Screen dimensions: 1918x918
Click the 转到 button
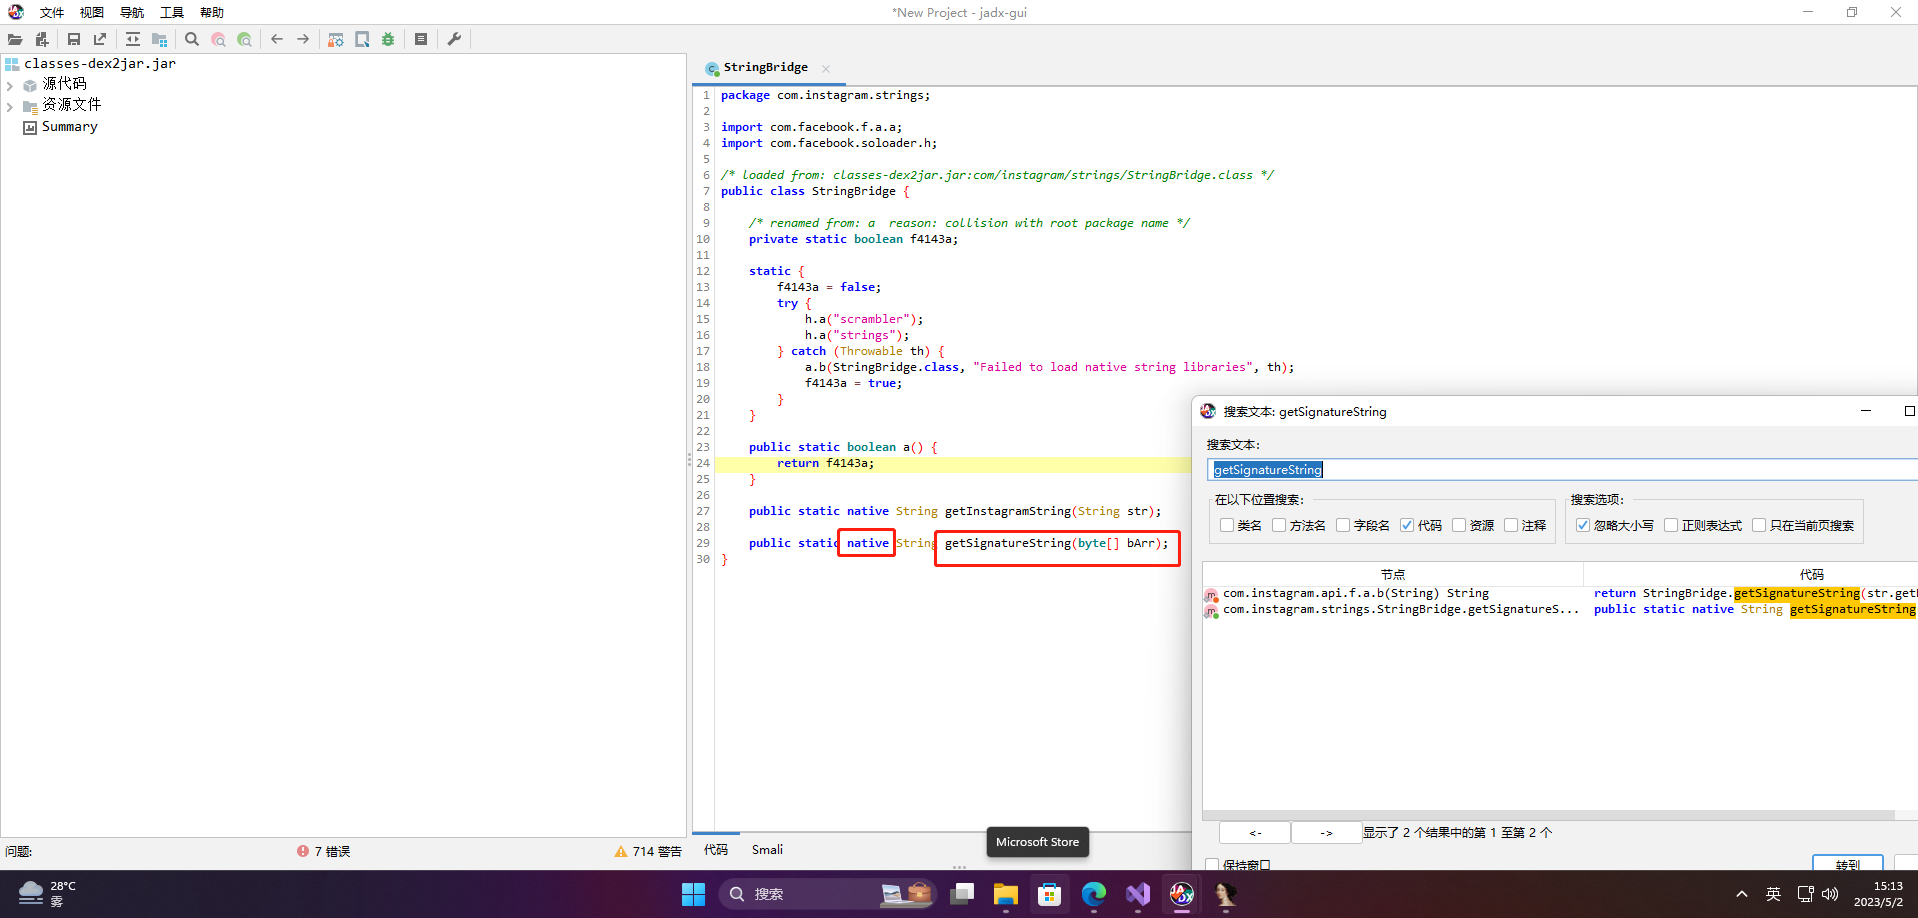point(1848,863)
